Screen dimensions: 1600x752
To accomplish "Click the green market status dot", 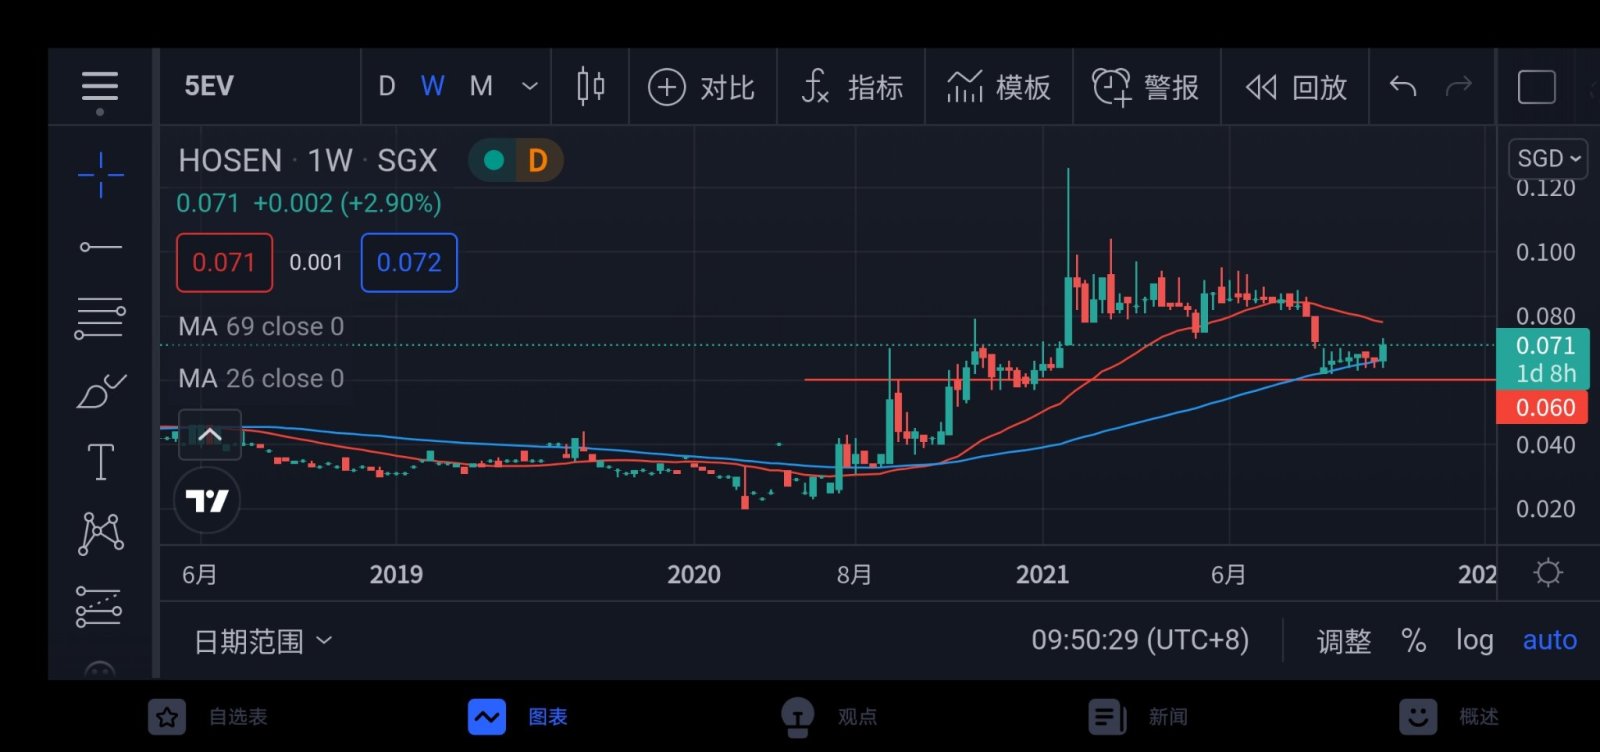I will (493, 160).
